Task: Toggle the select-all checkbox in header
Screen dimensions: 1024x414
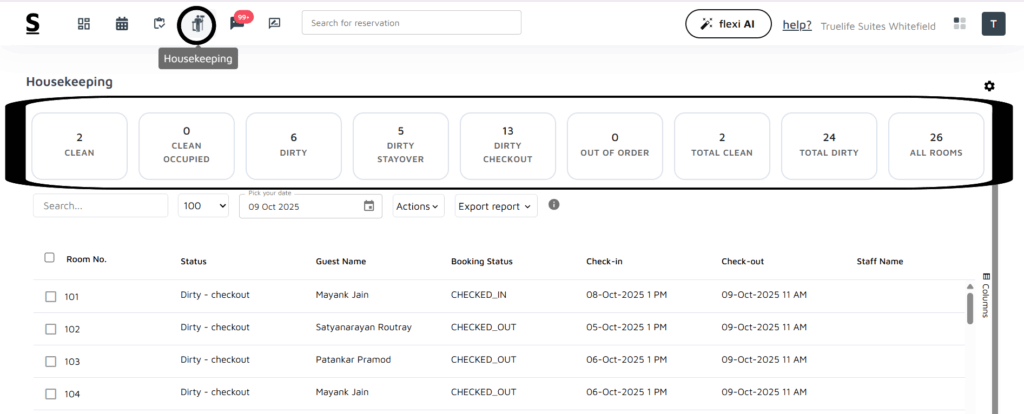Action: pos(50,258)
